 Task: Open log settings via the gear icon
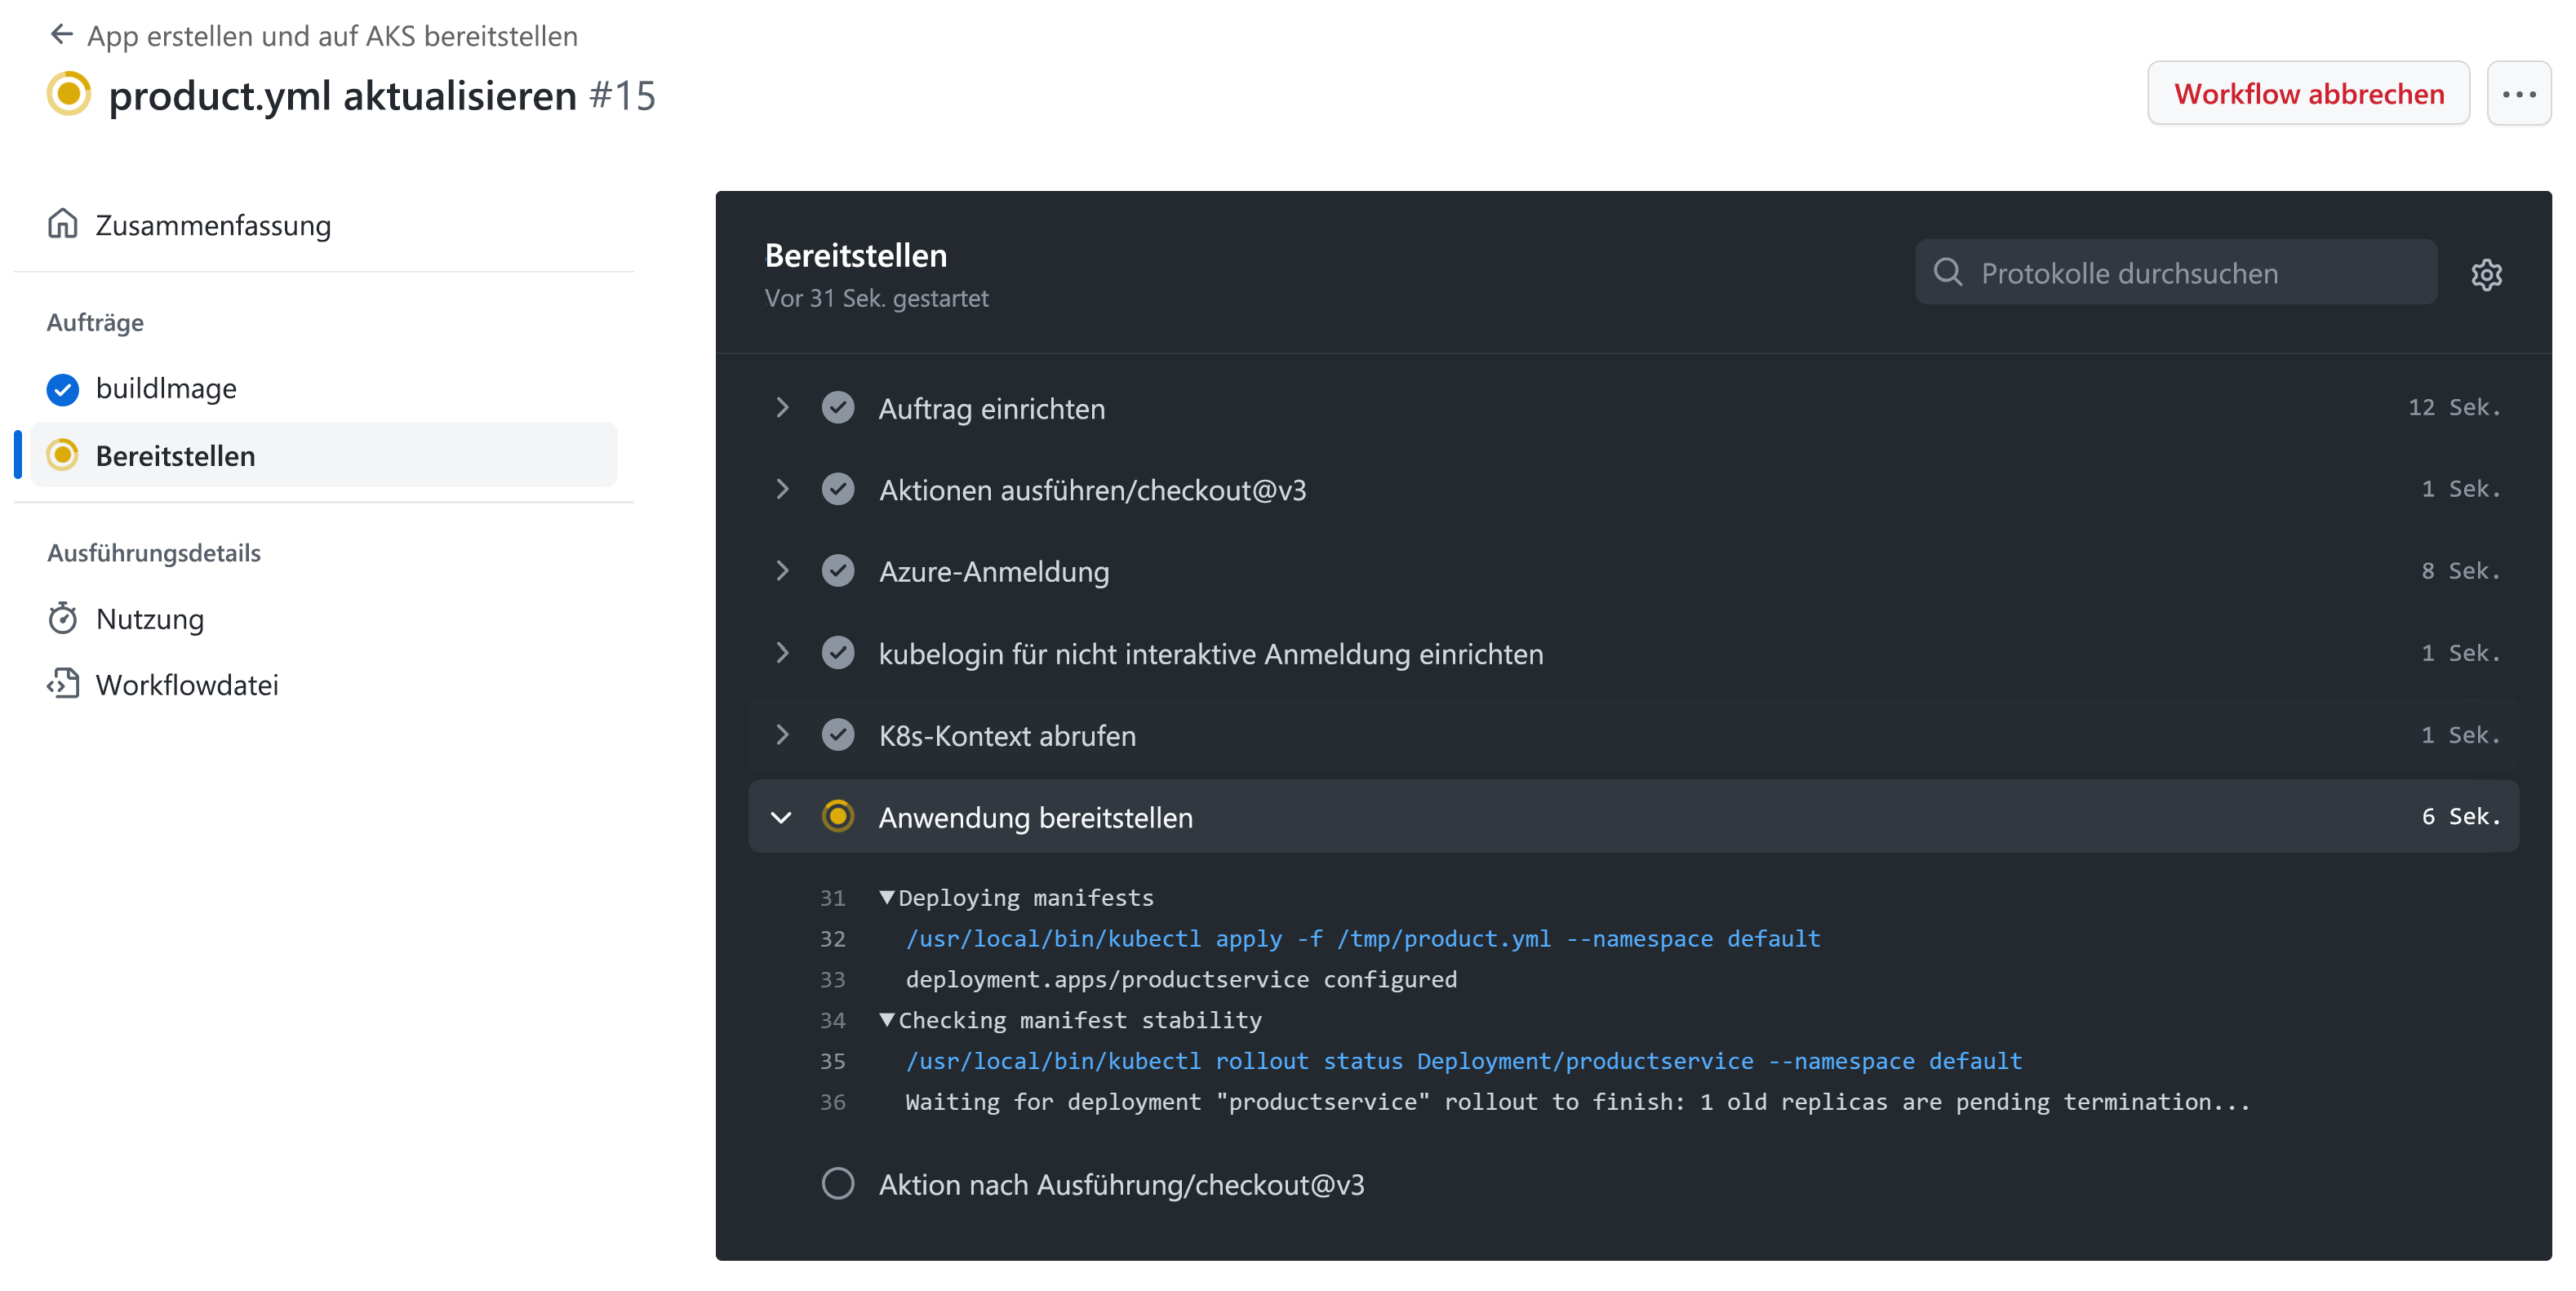(x=2487, y=274)
